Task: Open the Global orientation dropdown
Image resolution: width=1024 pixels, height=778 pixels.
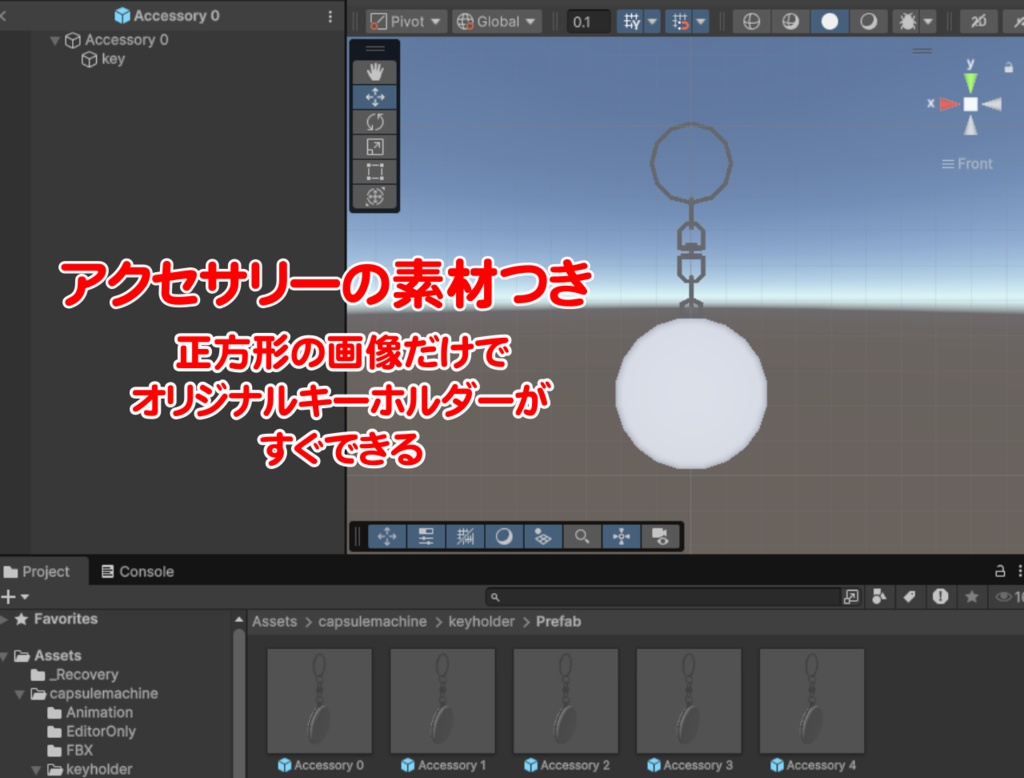Action: click(496, 20)
